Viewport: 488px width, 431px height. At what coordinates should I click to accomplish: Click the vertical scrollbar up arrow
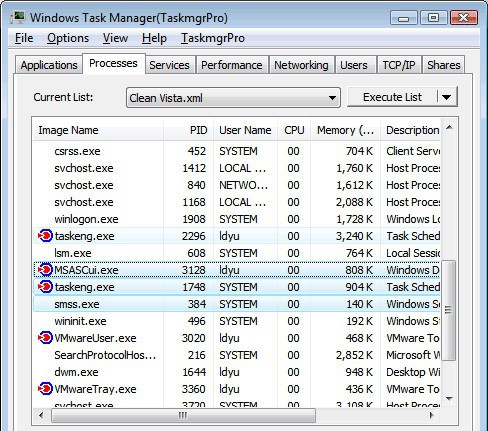click(x=449, y=127)
